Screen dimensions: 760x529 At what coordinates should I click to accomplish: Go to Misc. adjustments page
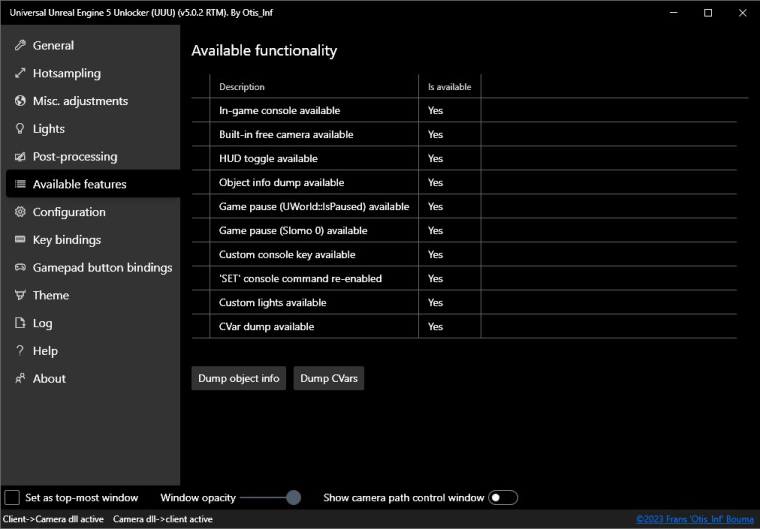(x=93, y=101)
